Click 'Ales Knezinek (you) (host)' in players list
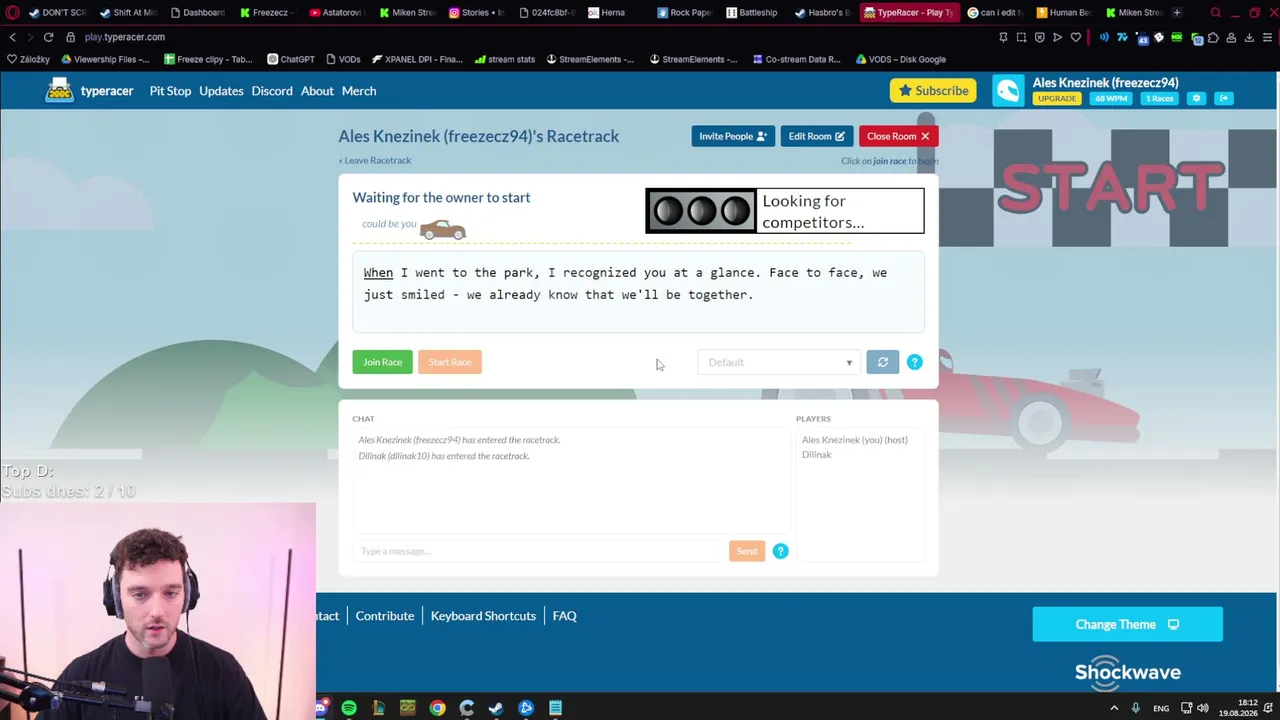Image resolution: width=1280 pixels, height=720 pixels. click(x=855, y=440)
